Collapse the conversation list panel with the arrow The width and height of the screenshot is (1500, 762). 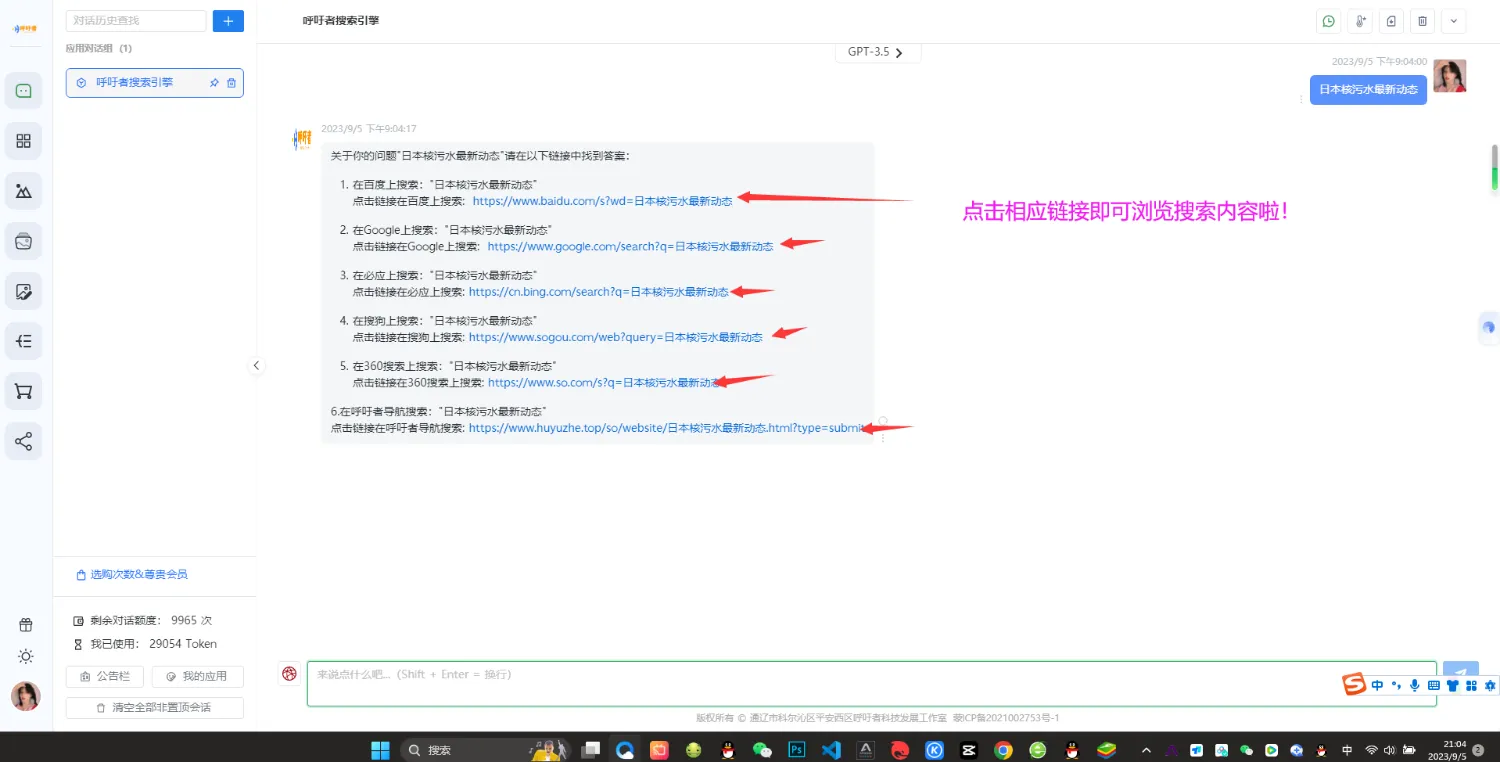256,366
